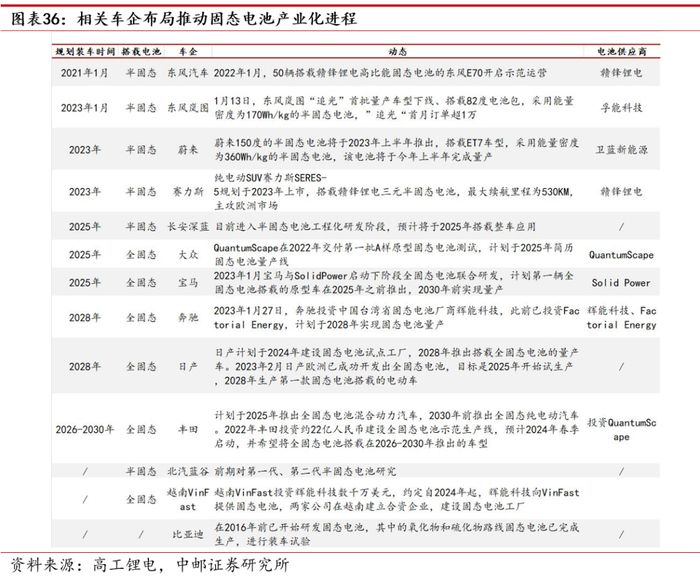
Task: Select the 奔驰 automaker cell
Action: 188,317
